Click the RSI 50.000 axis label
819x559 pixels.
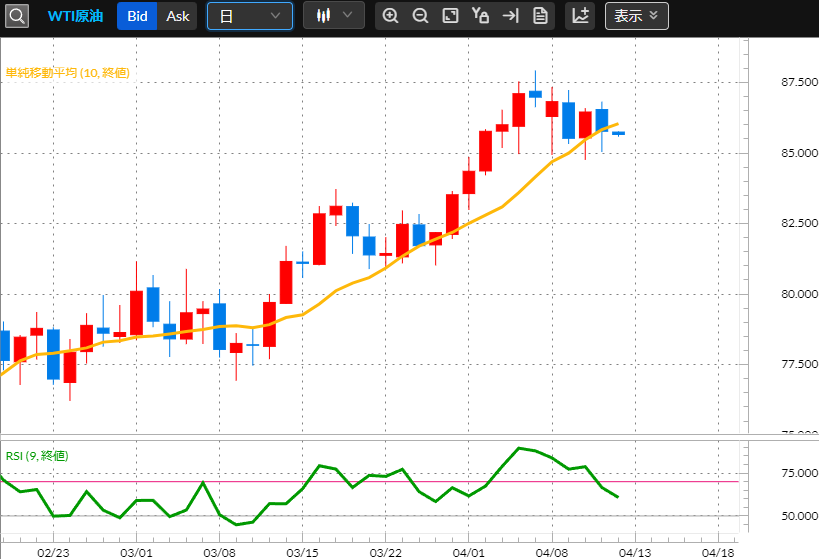(x=799, y=516)
